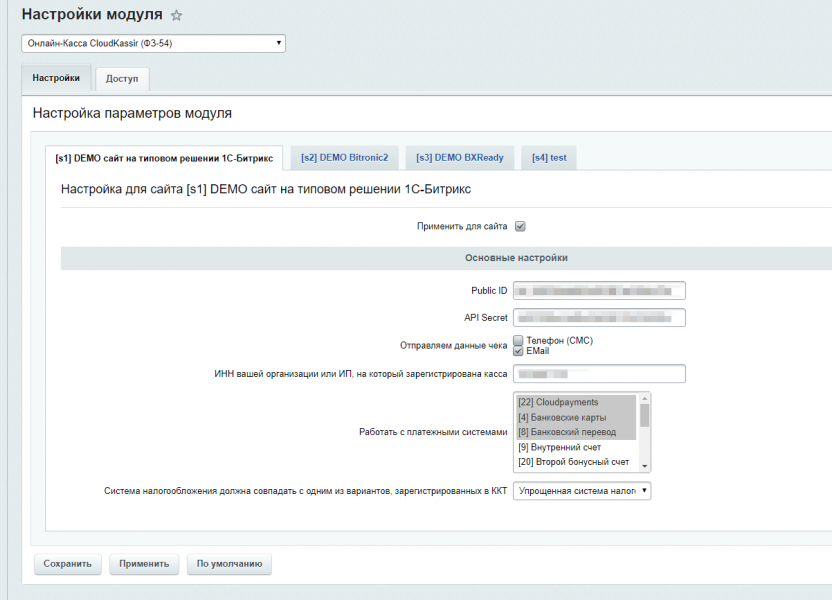Click the favorites star next to Настройки модуля
Viewport: 832px width, 600px height.
(176, 15)
